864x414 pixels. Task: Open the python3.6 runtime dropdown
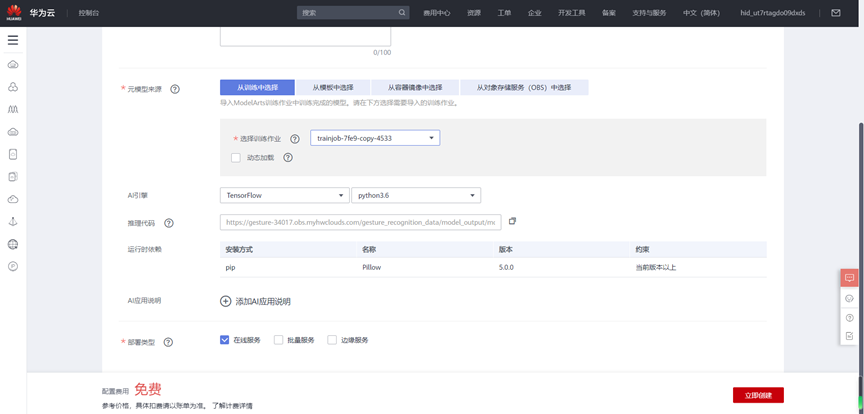click(x=416, y=195)
